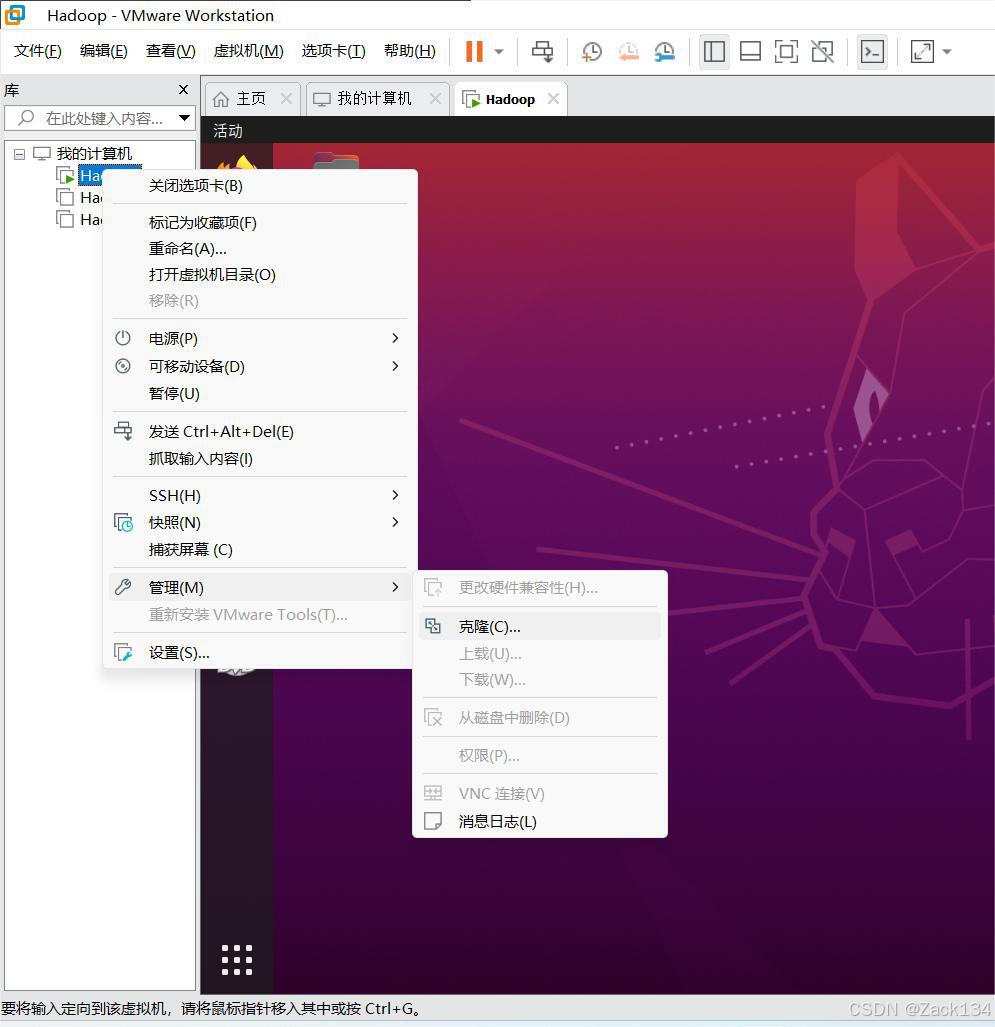Expand the 快照(N) submenu

click(x=260, y=523)
